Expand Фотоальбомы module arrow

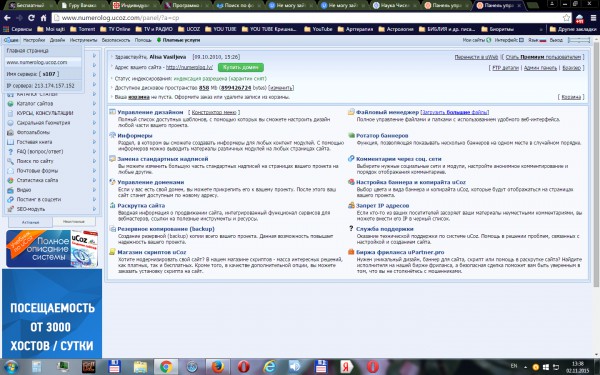[94, 132]
